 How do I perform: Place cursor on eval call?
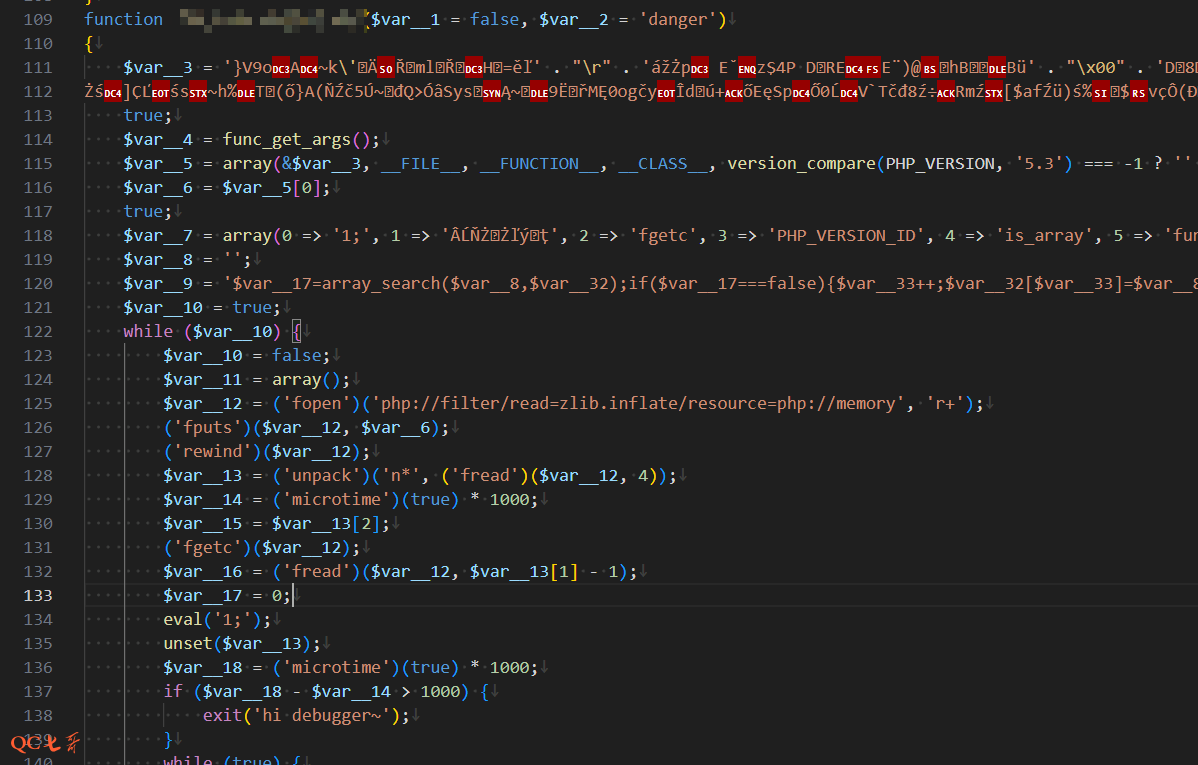tap(182, 619)
